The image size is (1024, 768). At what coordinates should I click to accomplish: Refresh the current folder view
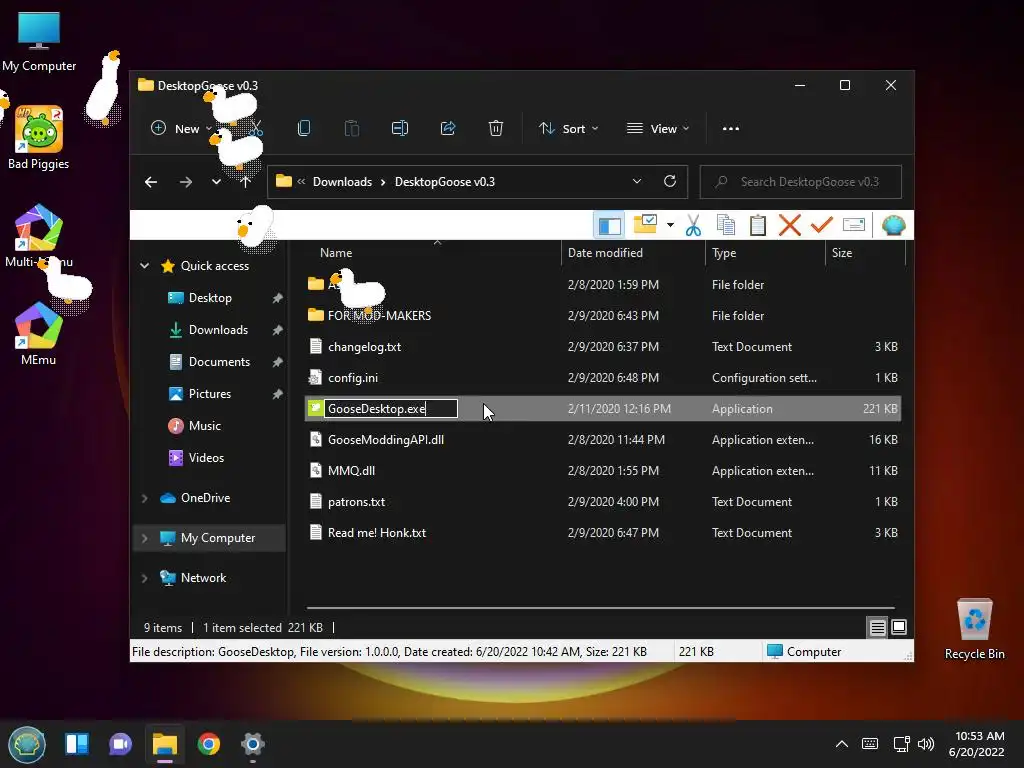(x=670, y=182)
